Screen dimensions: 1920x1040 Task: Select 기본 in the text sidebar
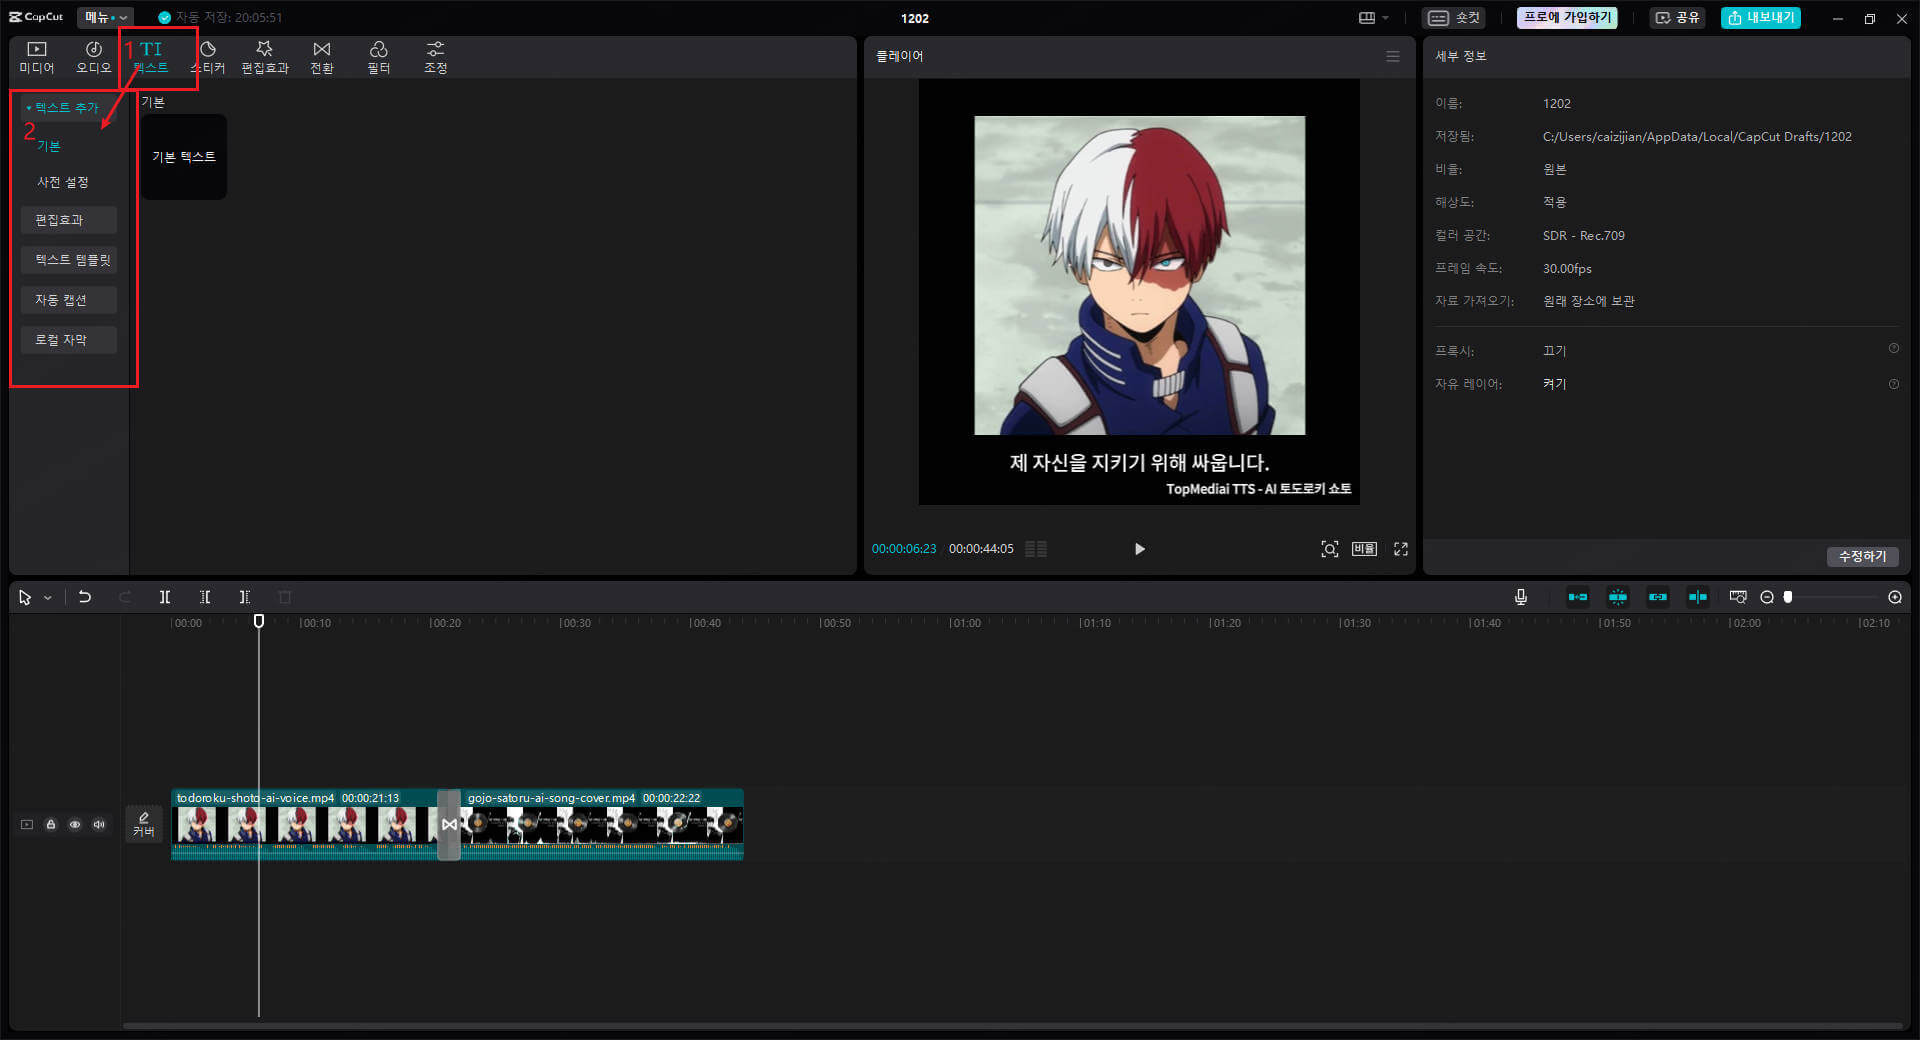pos(49,146)
